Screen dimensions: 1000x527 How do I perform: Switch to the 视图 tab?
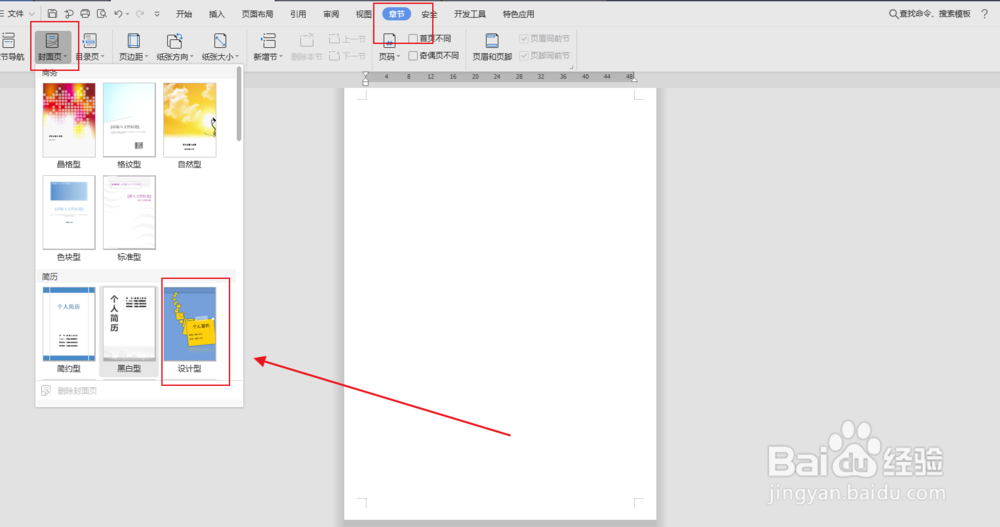tap(364, 14)
